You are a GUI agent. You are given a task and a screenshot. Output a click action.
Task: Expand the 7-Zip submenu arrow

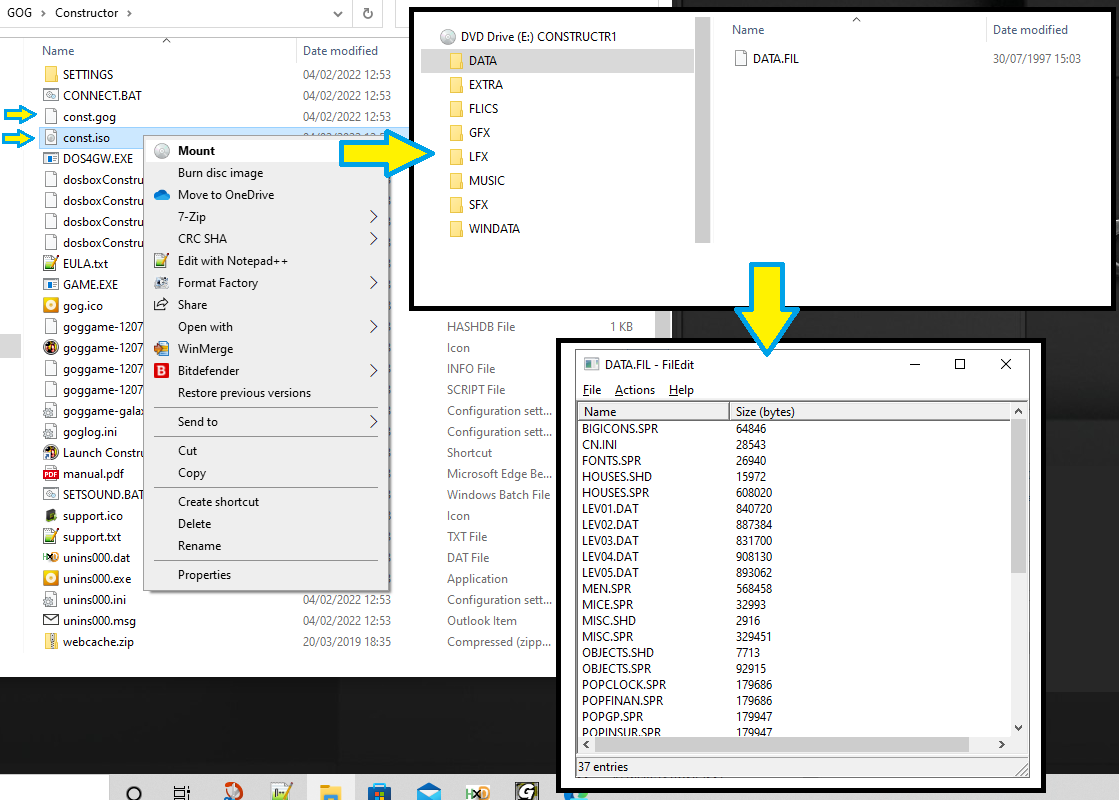(374, 217)
